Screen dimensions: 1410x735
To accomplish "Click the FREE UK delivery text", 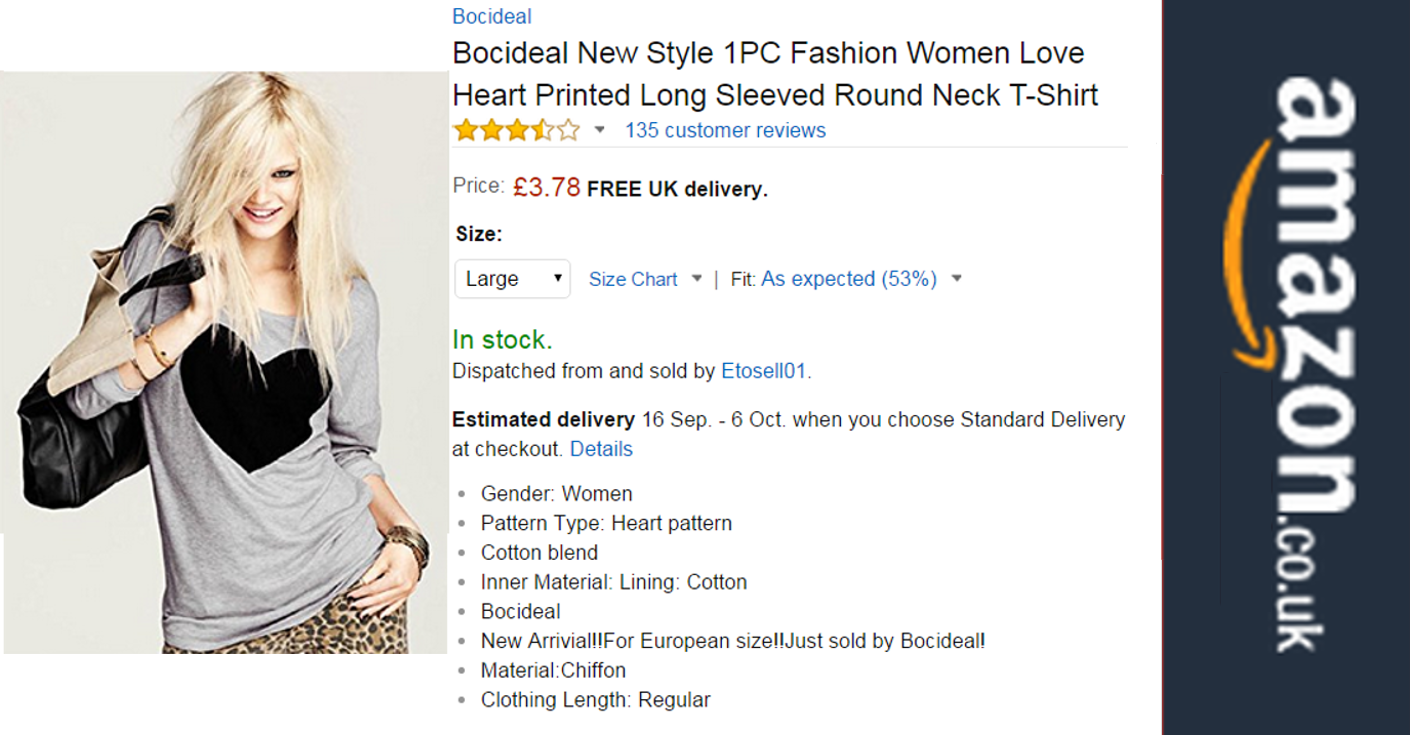I will click(677, 189).
